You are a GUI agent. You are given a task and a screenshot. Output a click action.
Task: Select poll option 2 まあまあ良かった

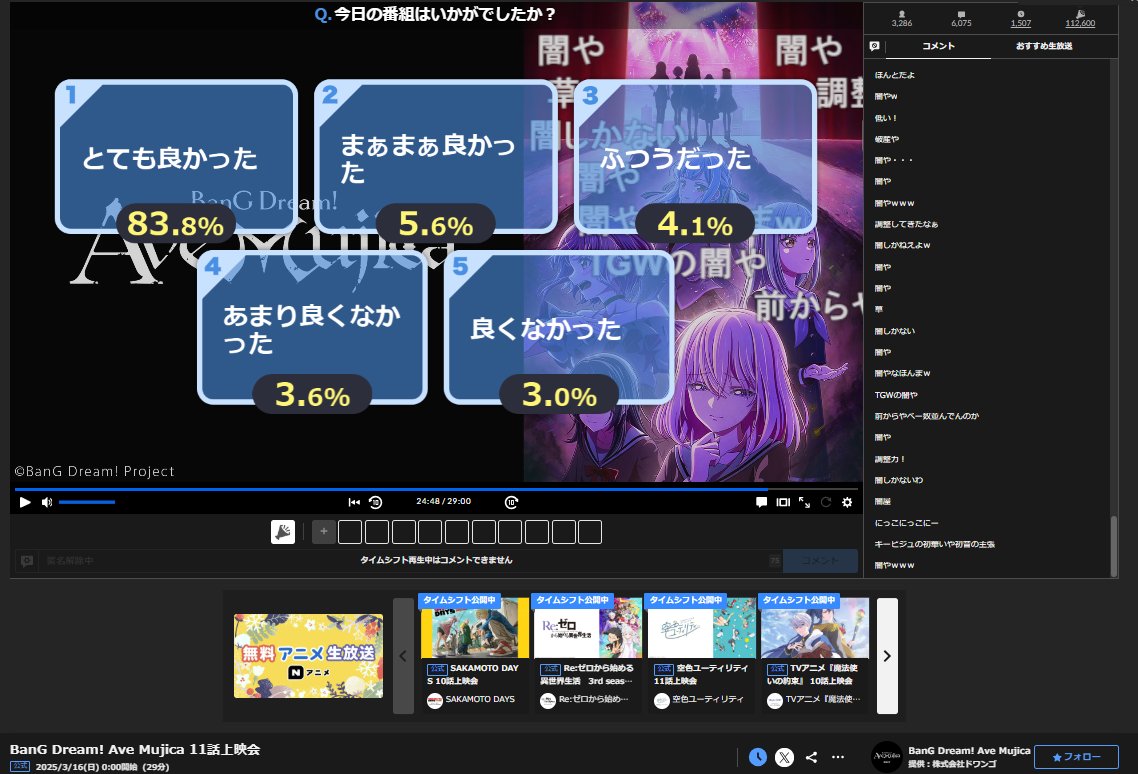point(435,156)
